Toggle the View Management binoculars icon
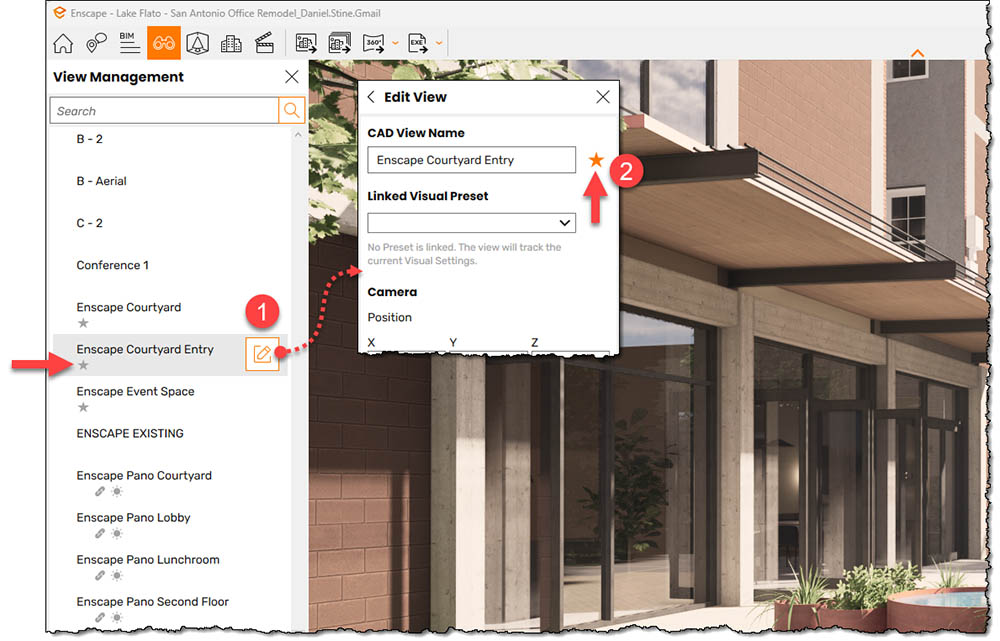This screenshot has height=641, width=1000. point(164,43)
